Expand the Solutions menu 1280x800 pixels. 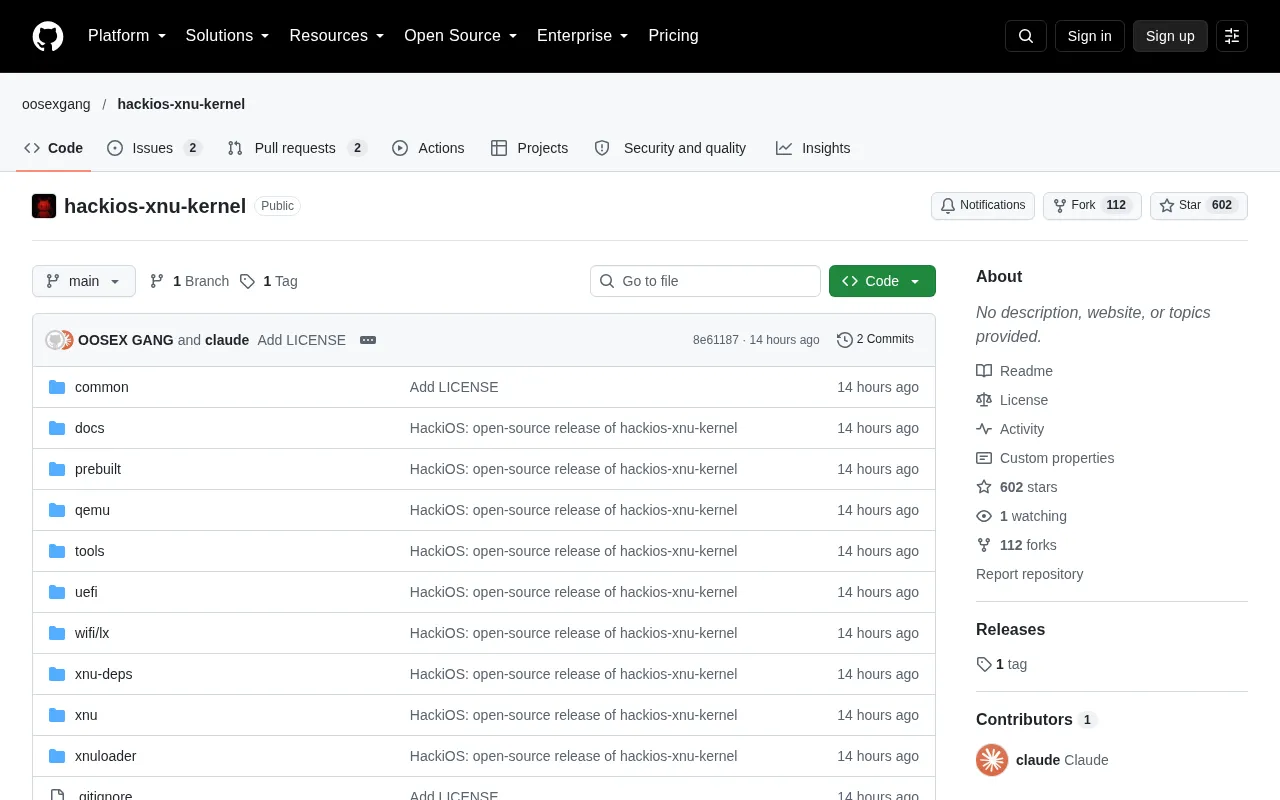pyautogui.click(x=228, y=36)
